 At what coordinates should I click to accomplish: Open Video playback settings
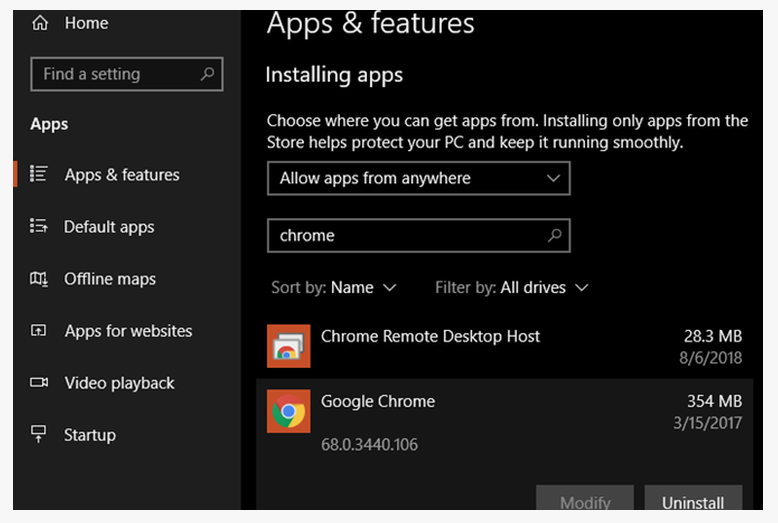[x=120, y=383]
